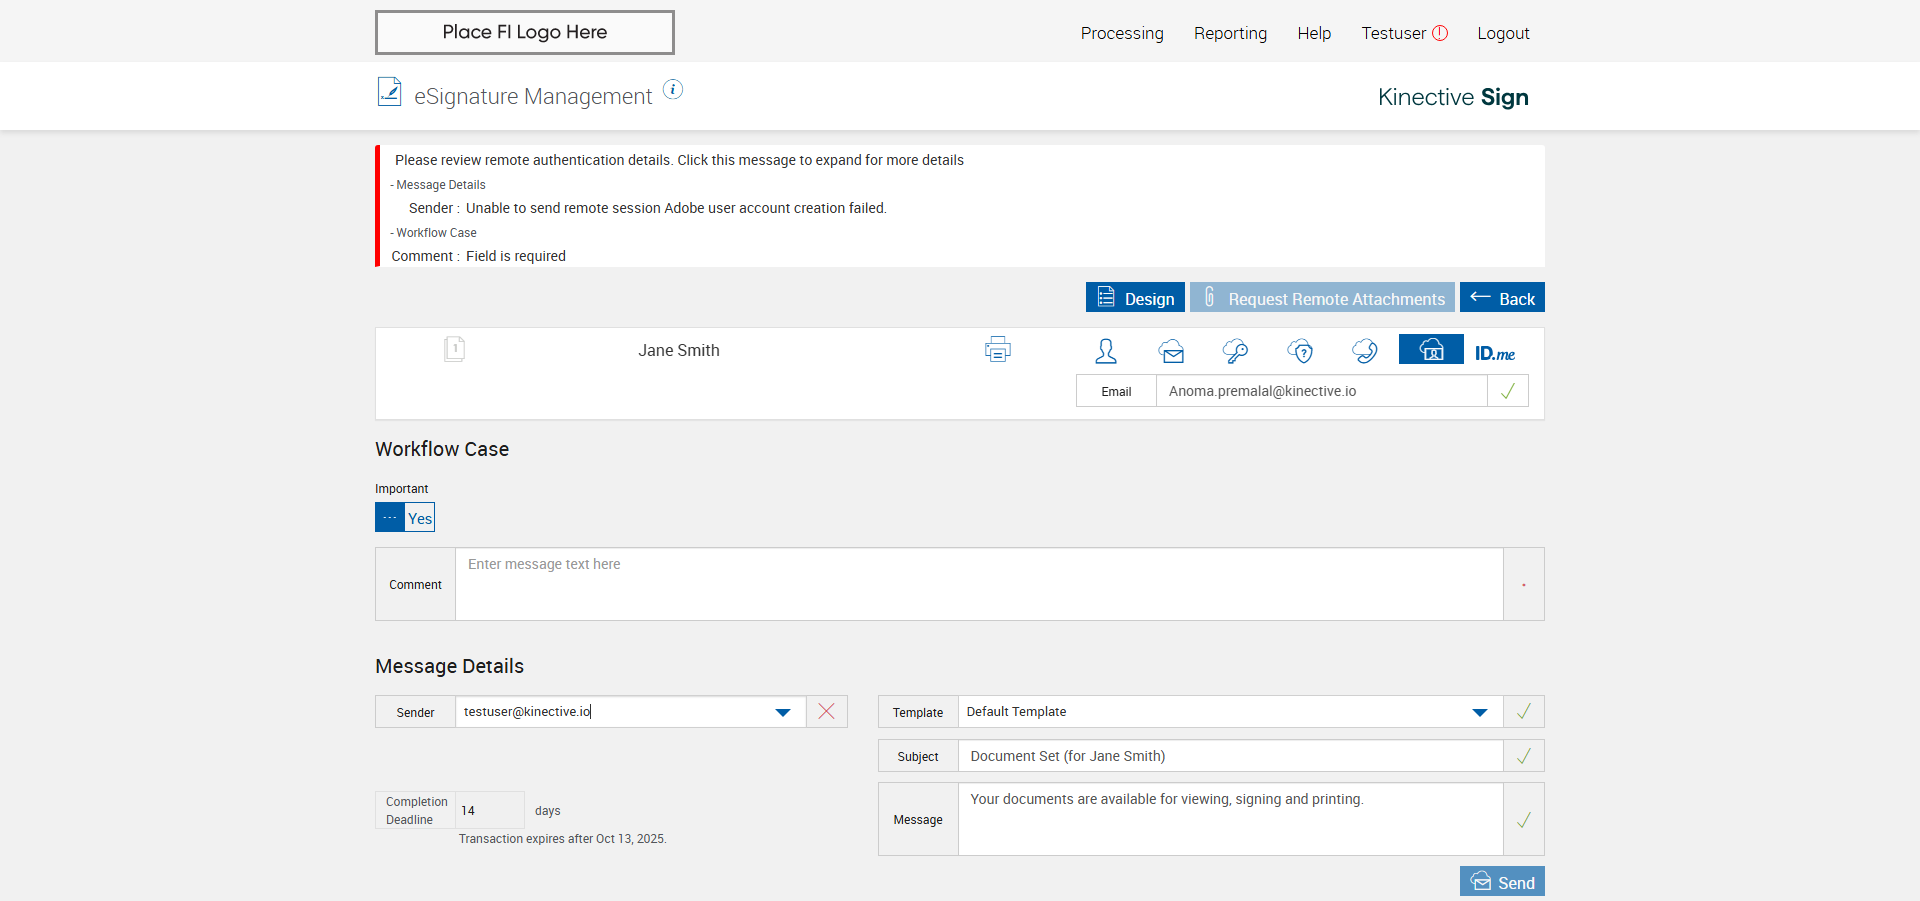
Task: Click the printer icon for Jane Smith
Action: (x=997, y=350)
